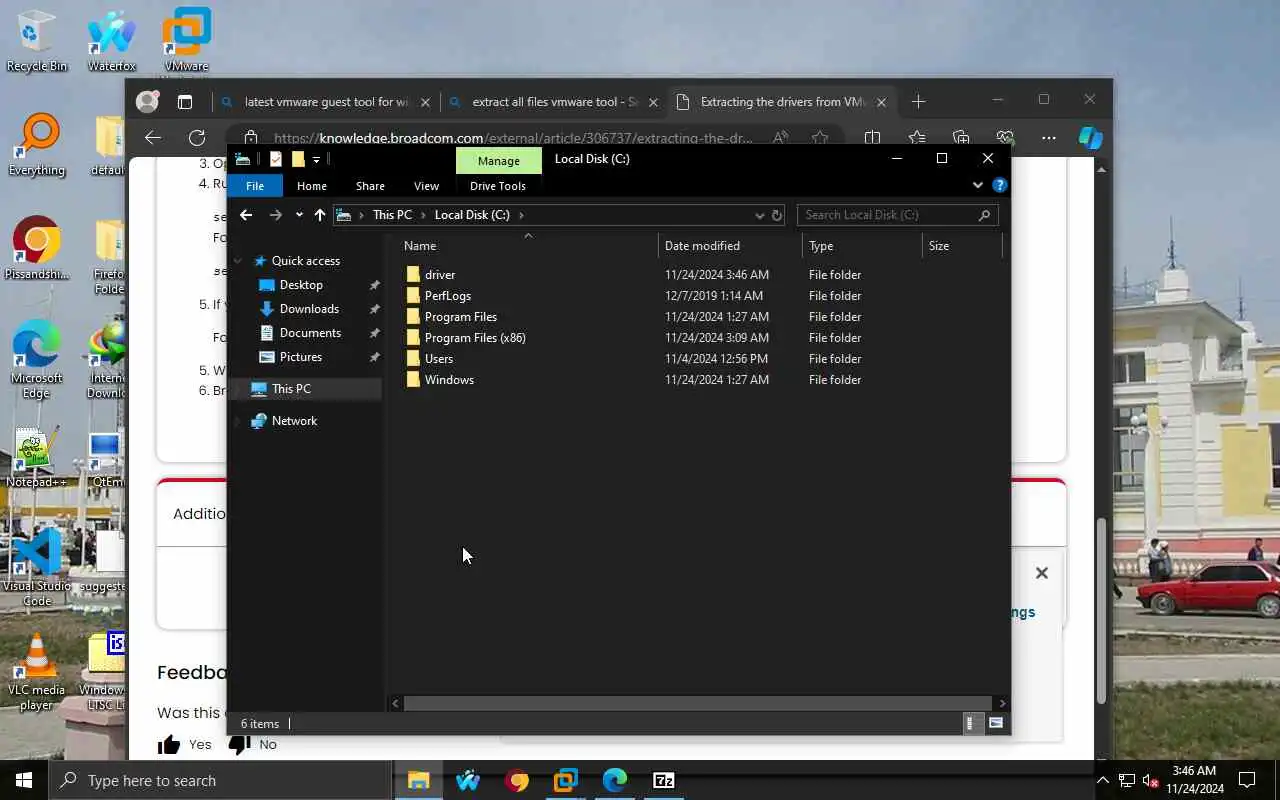Open new tab in Edge with plus button
This screenshot has width=1280, height=800.
click(919, 101)
